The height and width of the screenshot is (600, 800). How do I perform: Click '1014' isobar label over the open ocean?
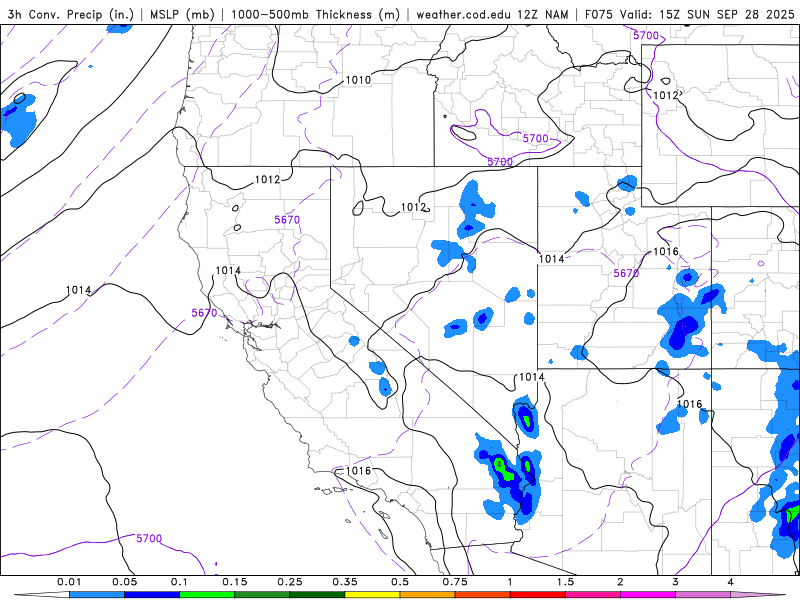(x=79, y=290)
